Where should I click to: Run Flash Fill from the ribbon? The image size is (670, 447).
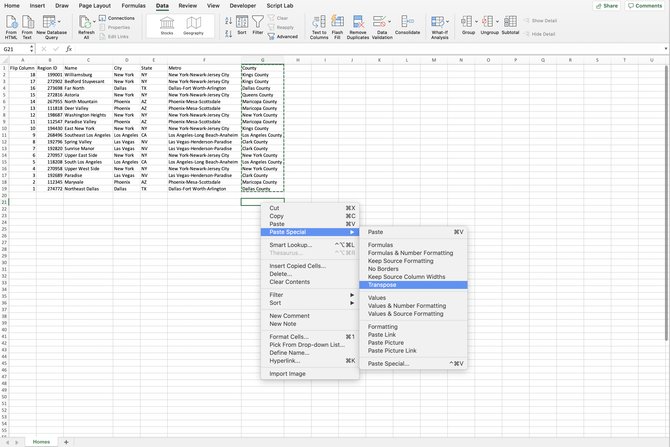coord(338,22)
